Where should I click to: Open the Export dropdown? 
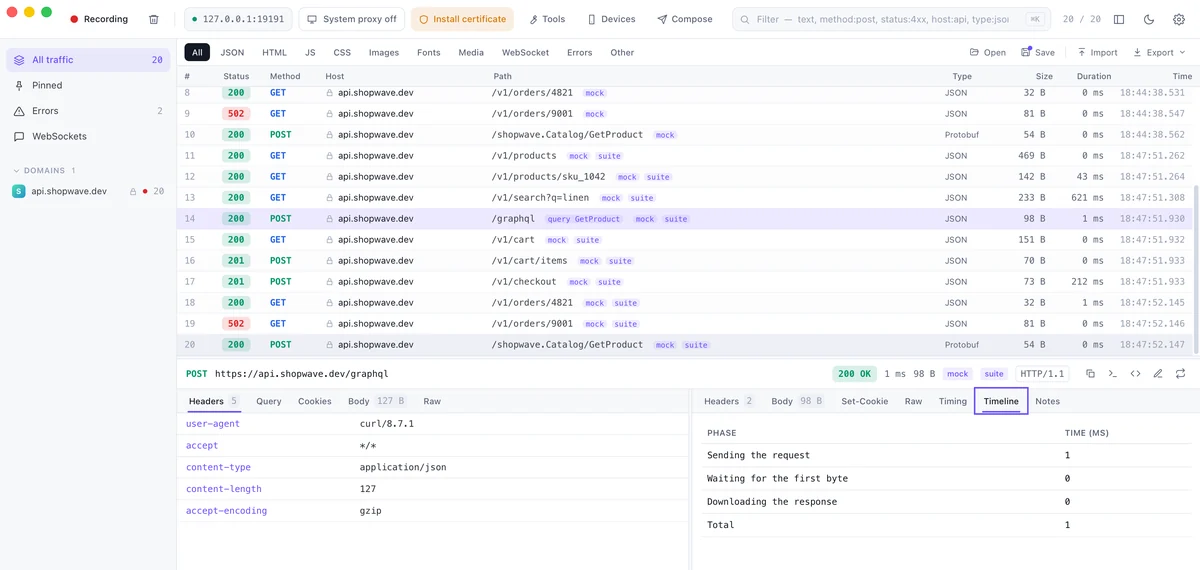[x=1159, y=52]
